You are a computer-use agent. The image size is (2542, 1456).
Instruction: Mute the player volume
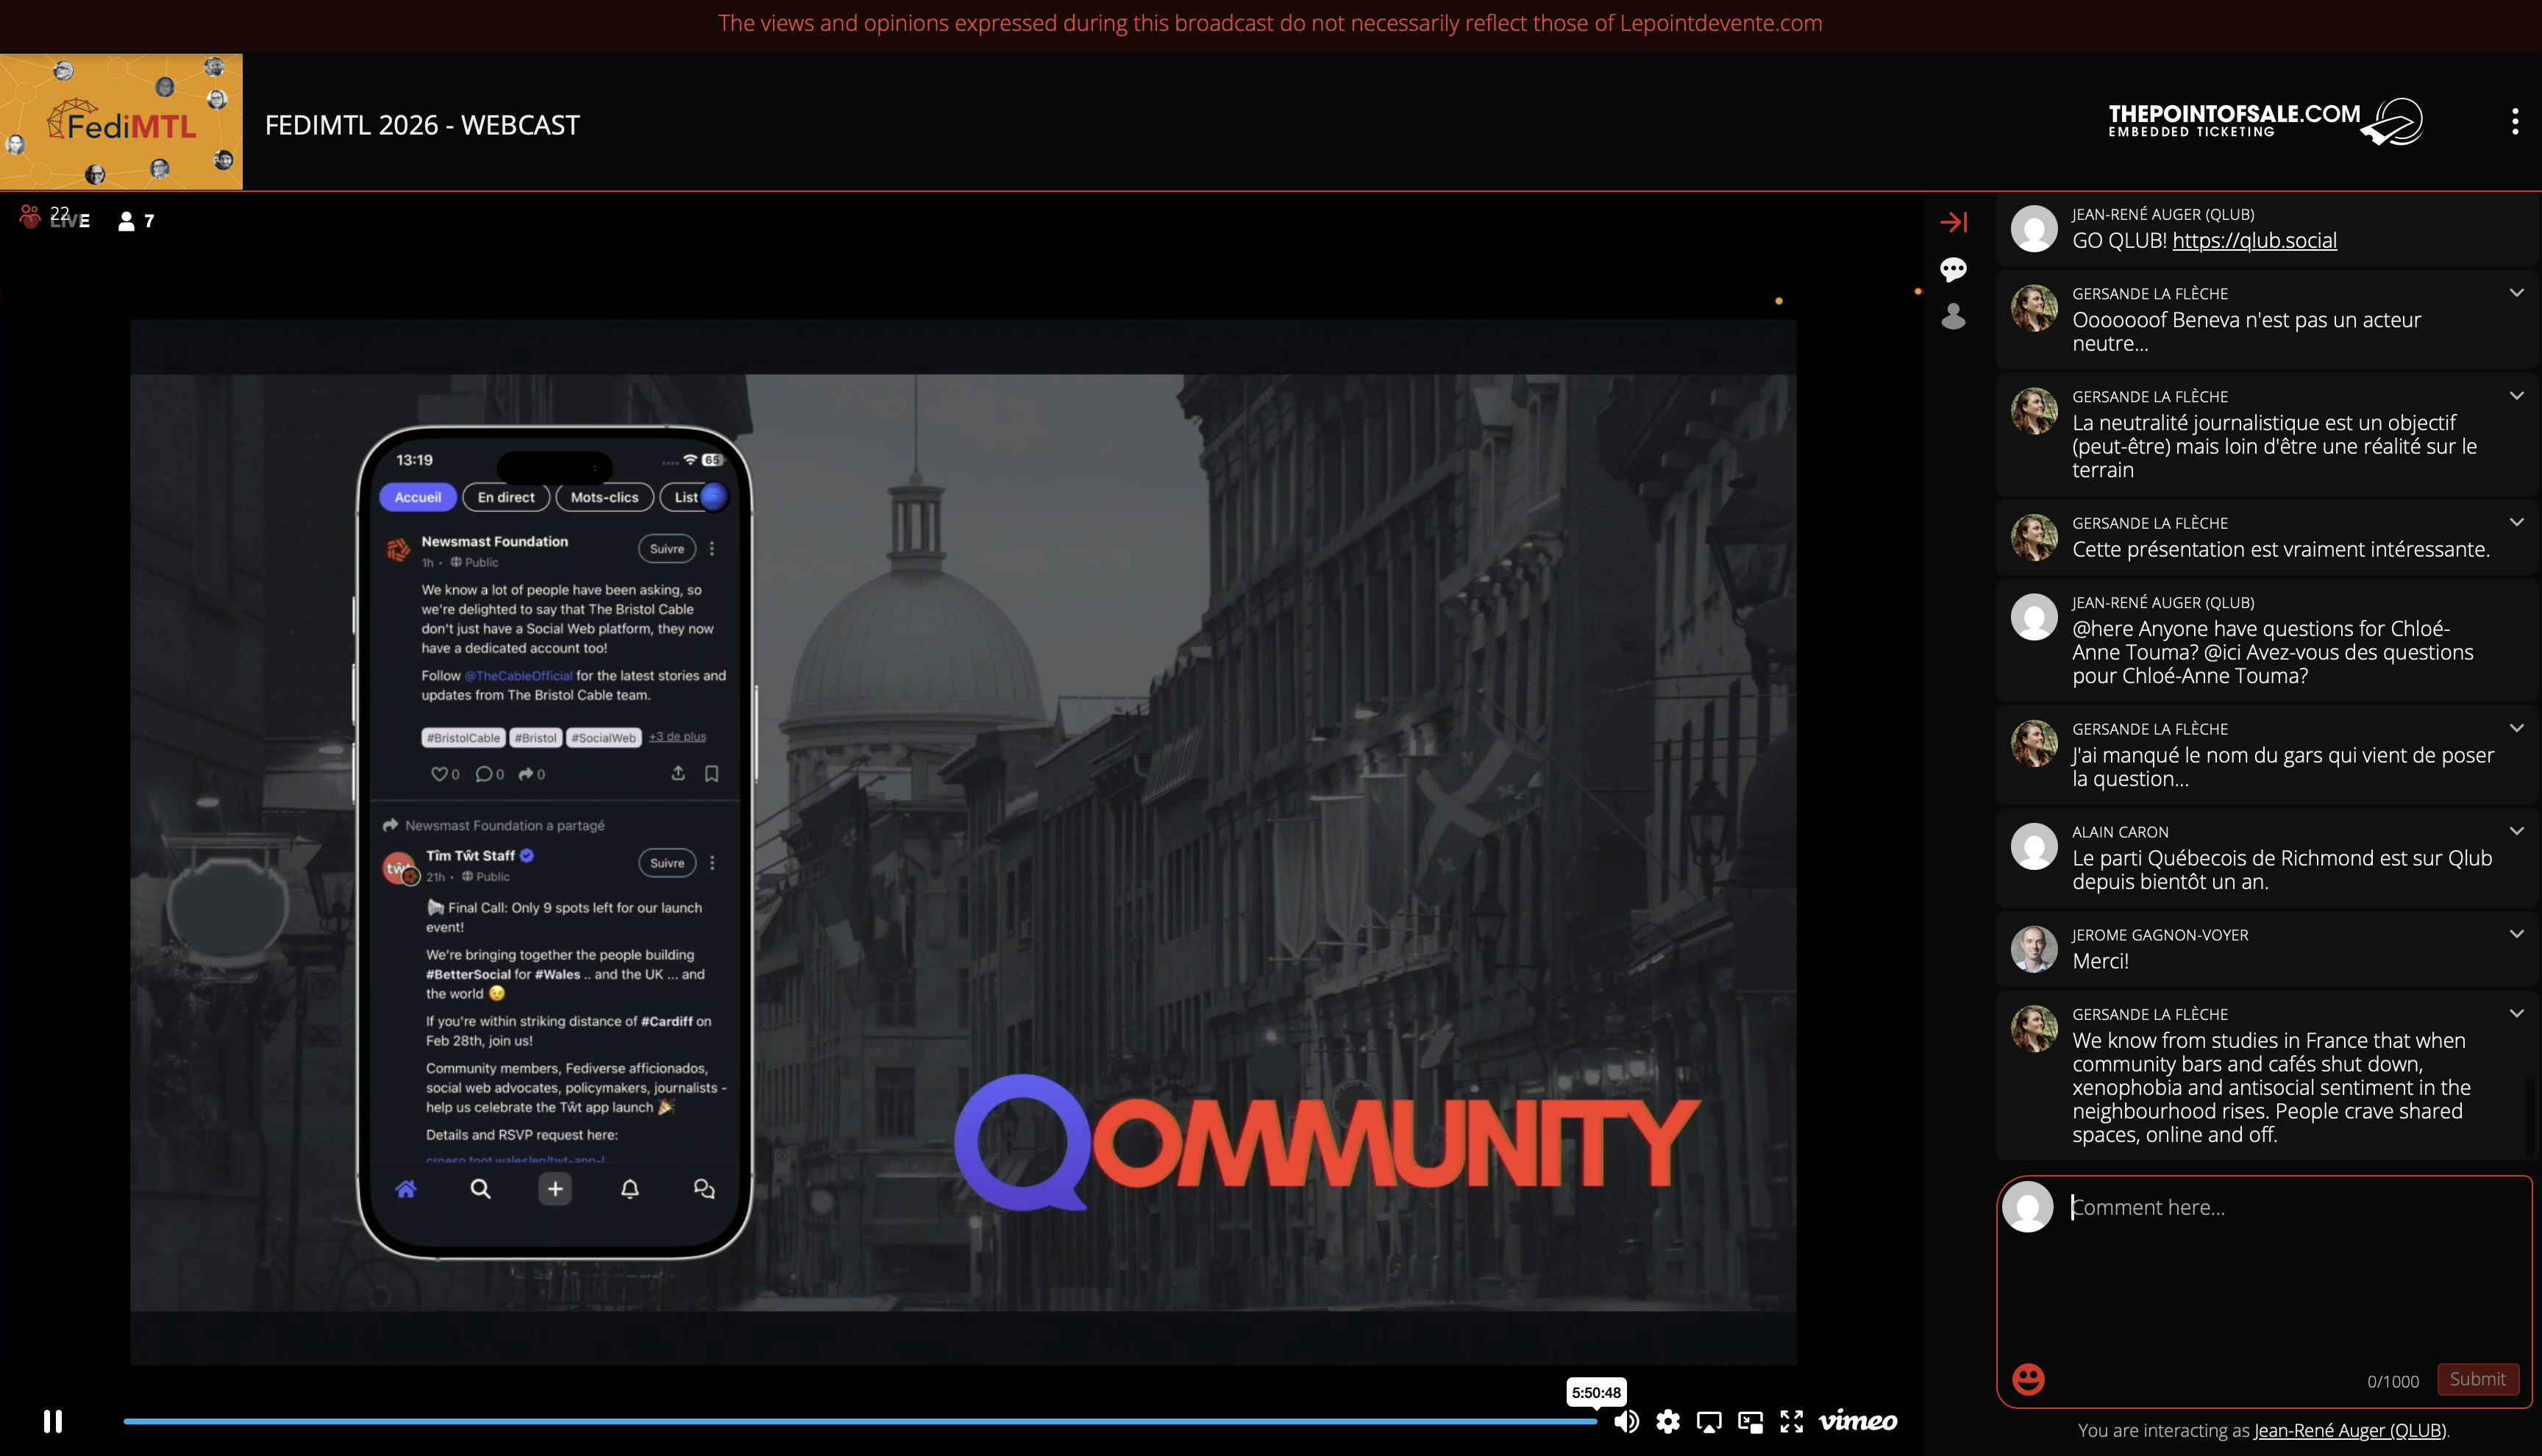[1626, 1421]
